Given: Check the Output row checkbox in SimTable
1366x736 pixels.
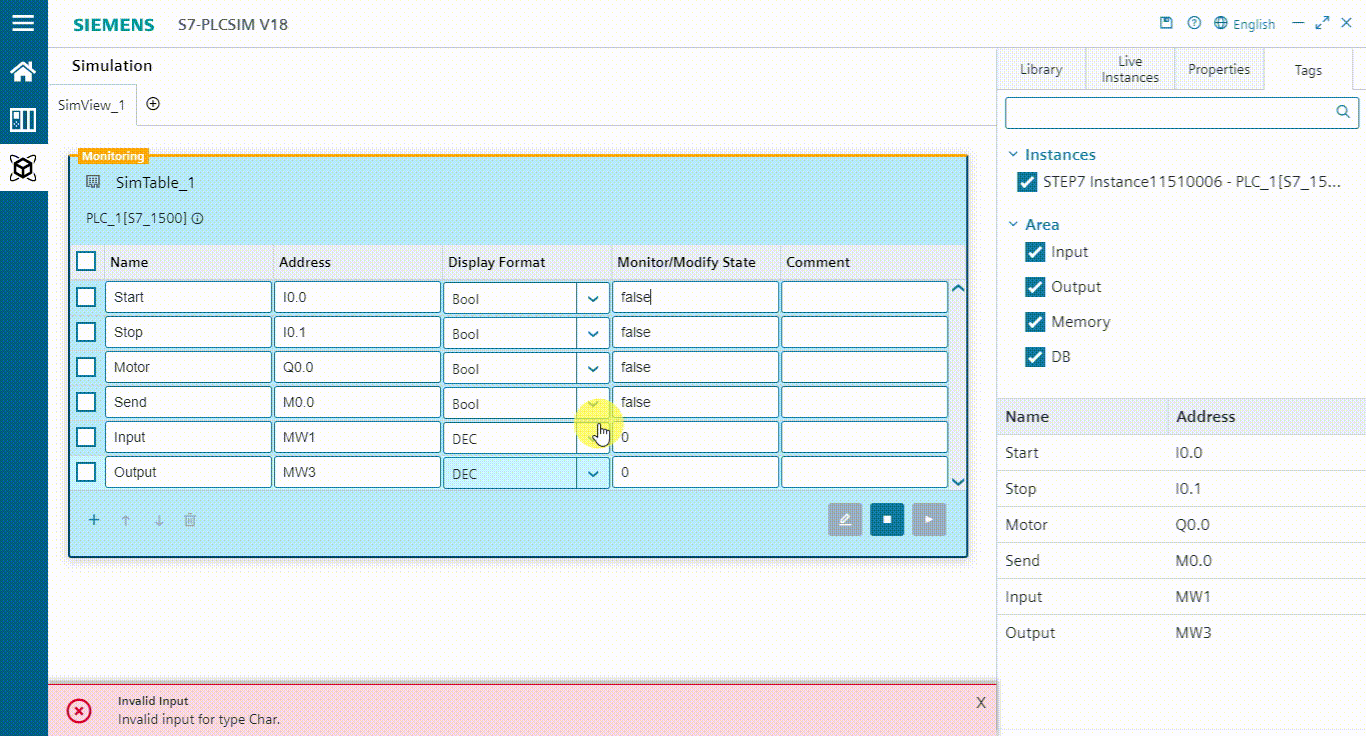Looking at the screenshot, I should pyautogui.click(x=86, y=471).
